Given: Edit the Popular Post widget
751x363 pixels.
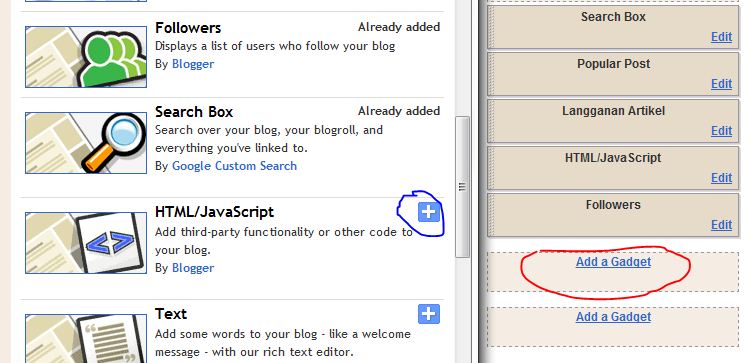Looking at the screenshot, I should 721,84.
